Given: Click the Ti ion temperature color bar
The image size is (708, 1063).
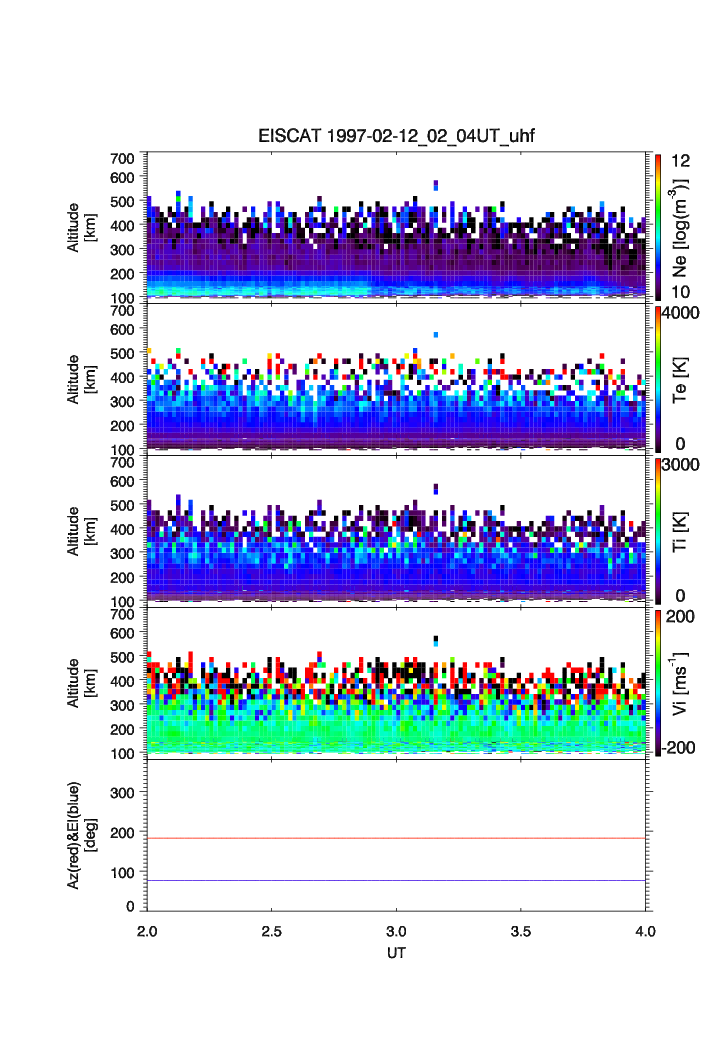Looking at the screenshot, I should tap(658, 531).
